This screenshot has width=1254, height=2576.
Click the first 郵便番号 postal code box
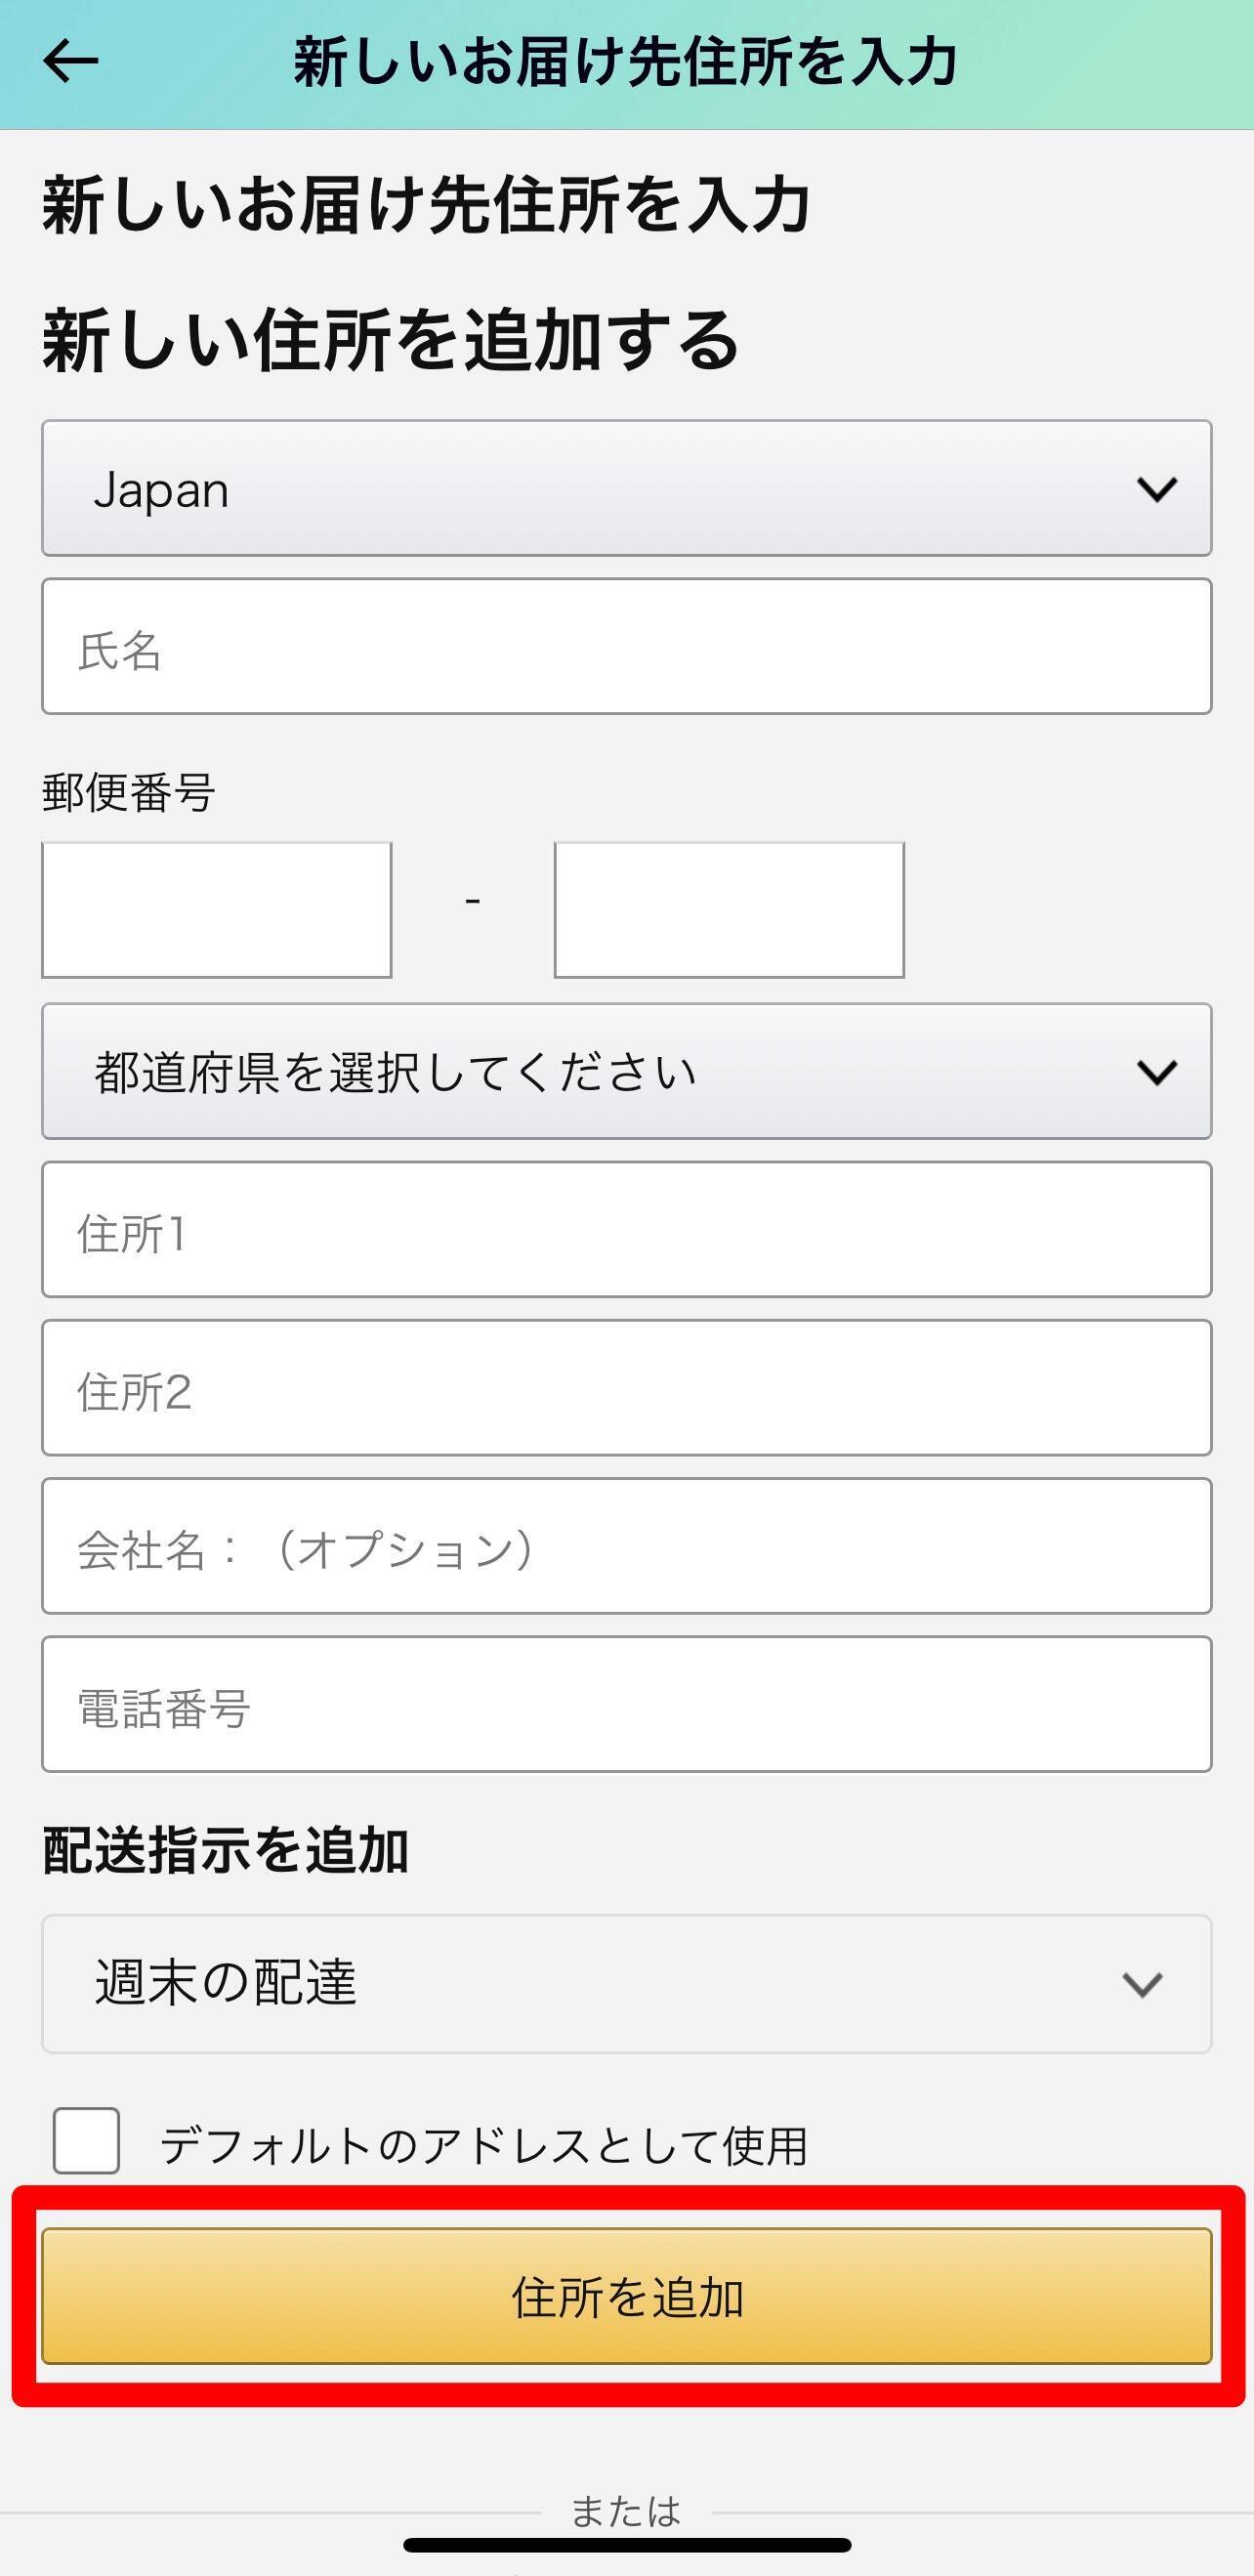click(x=216, y=910)
